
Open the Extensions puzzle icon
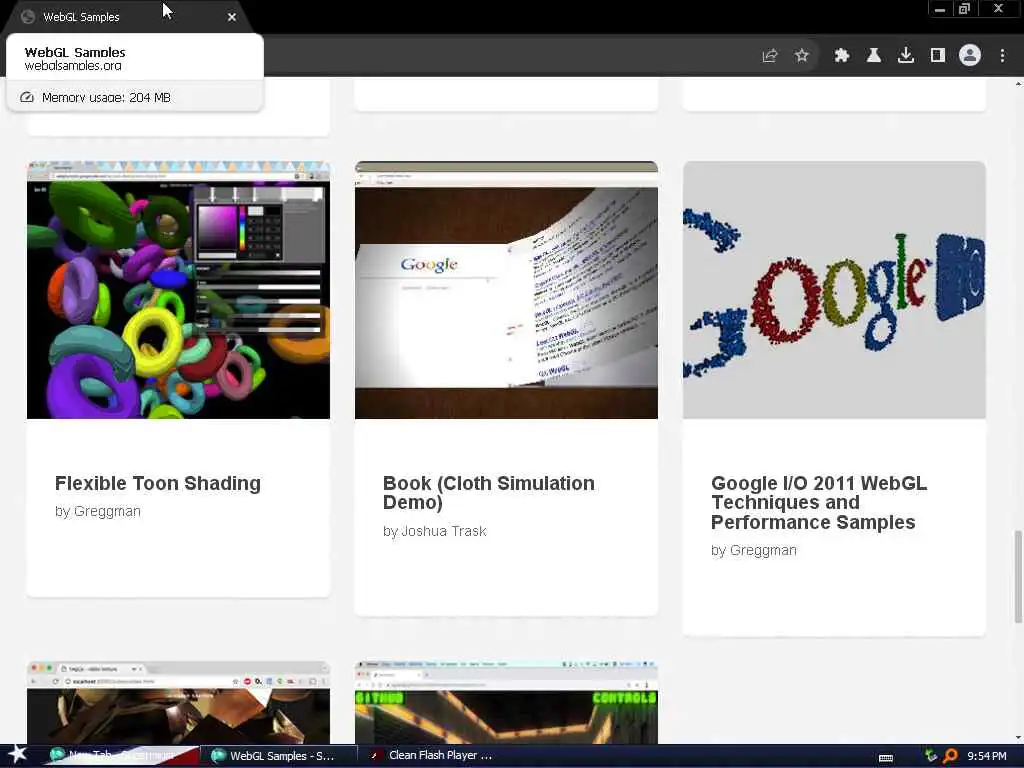pos(842,56)
